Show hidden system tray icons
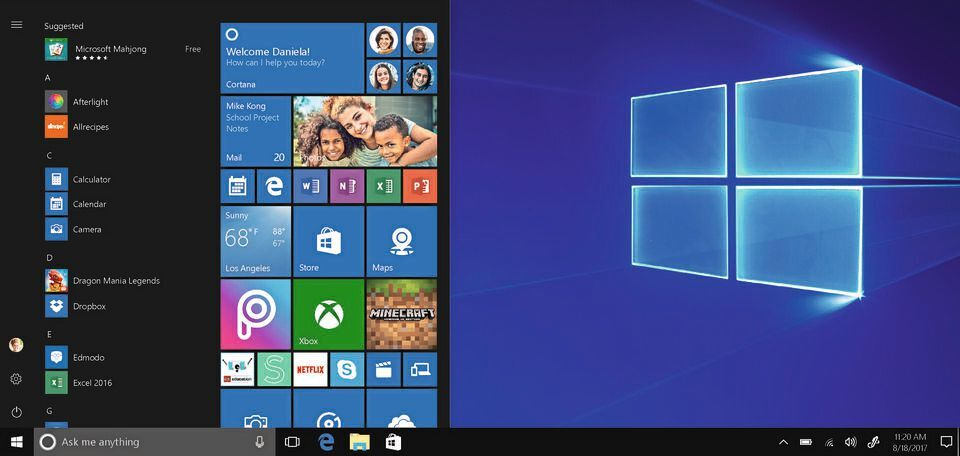Image resolution: width=960 pixels, height=456 pixels. [783, 442]
